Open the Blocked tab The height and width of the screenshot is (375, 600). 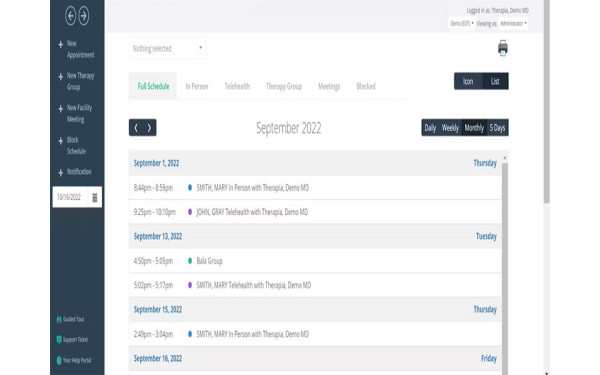tap(366, 86)
